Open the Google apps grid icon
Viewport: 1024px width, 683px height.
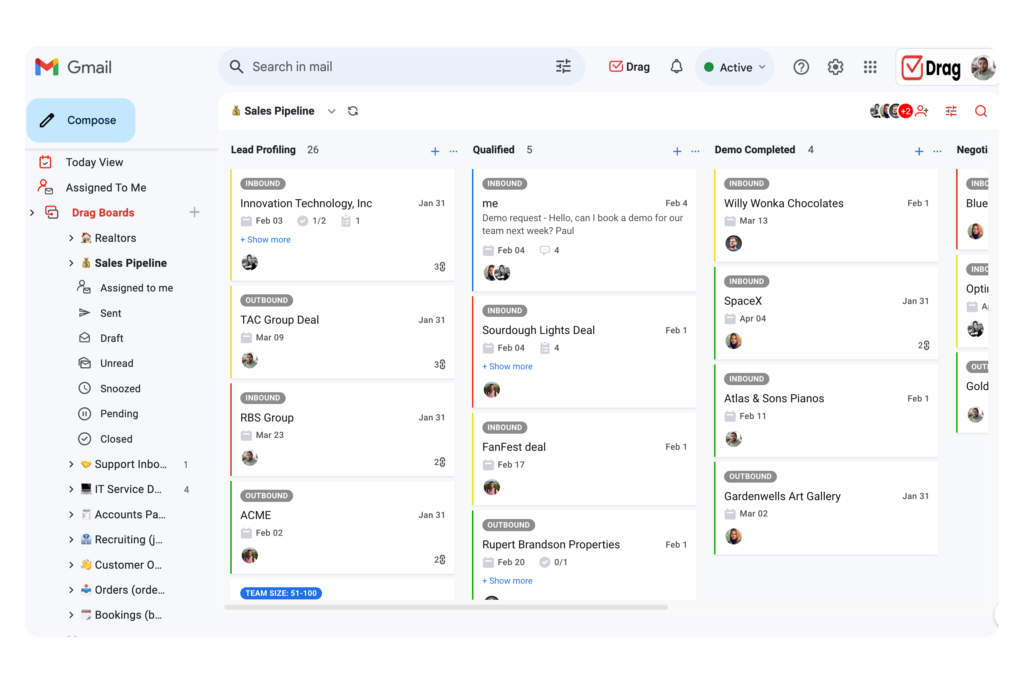[x=870, y=67]
